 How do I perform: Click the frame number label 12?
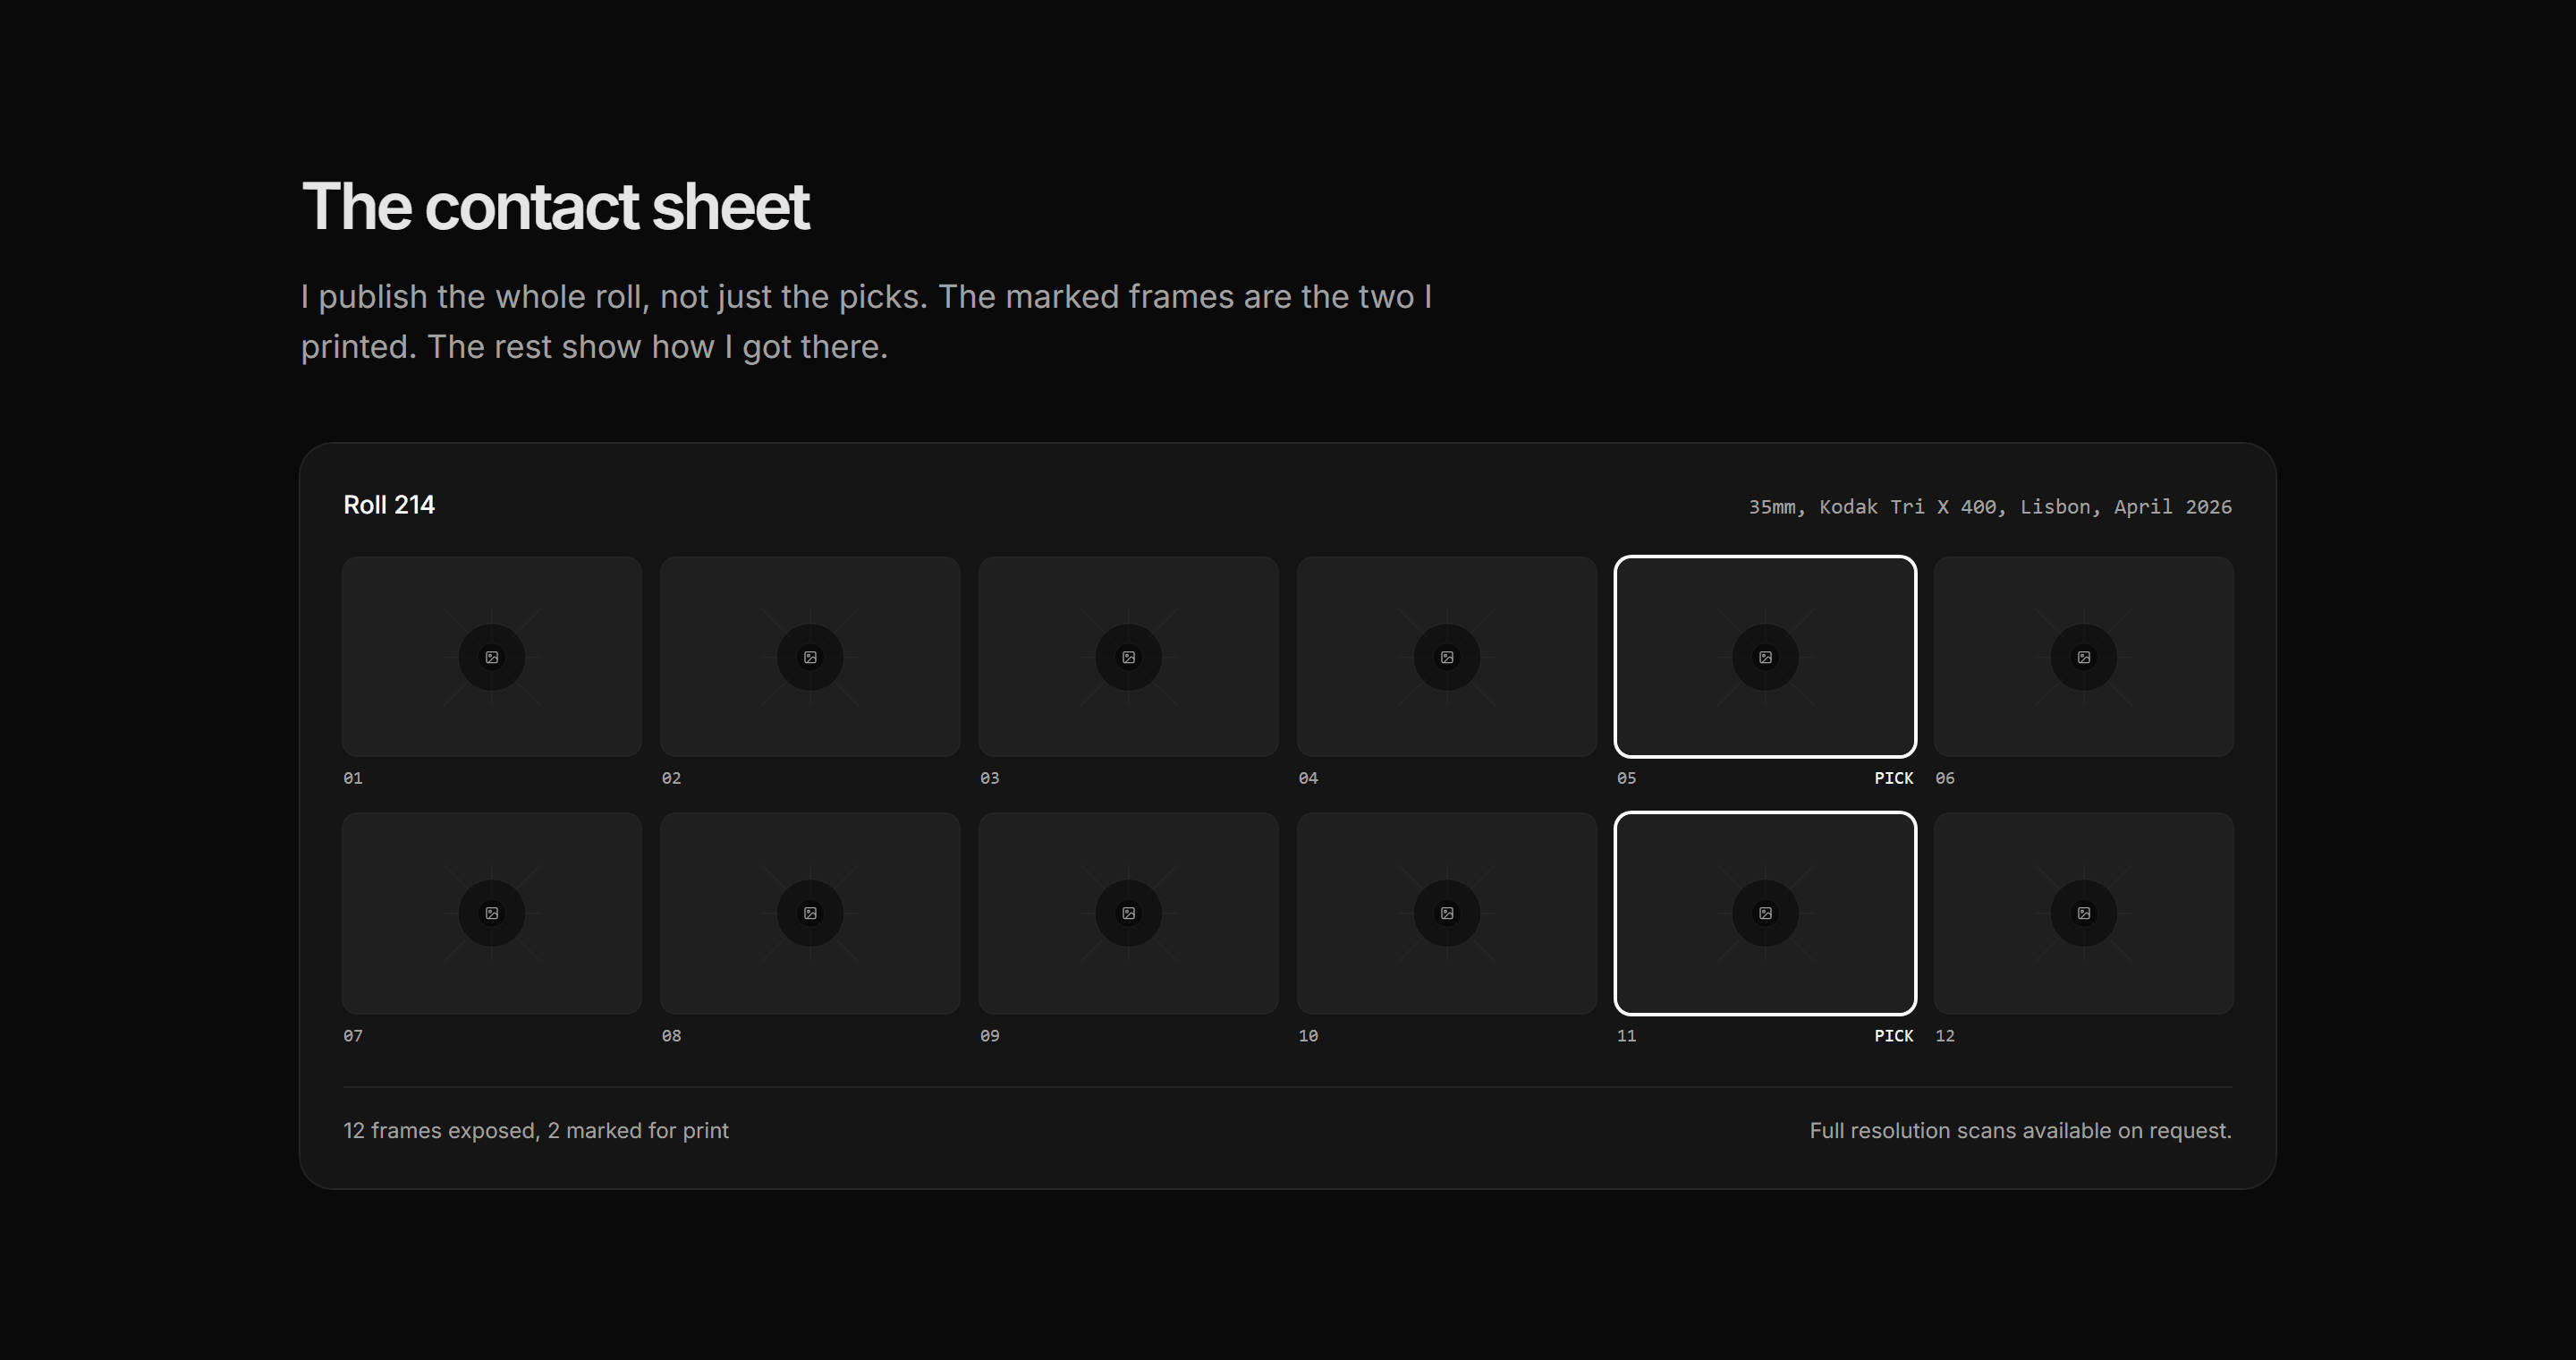point(1945,1036)
